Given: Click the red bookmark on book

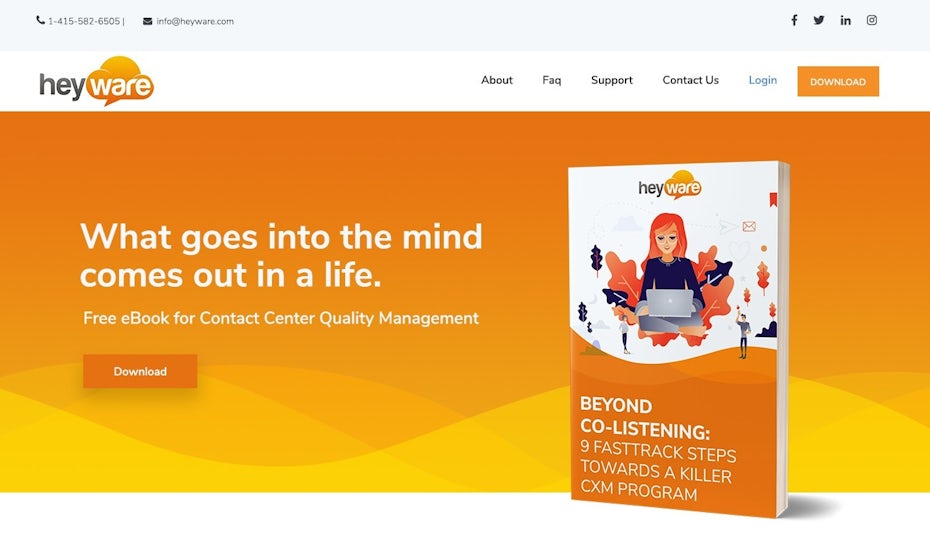Looking at the screenshot, I should pyautogui.click(x=773, y=199).
